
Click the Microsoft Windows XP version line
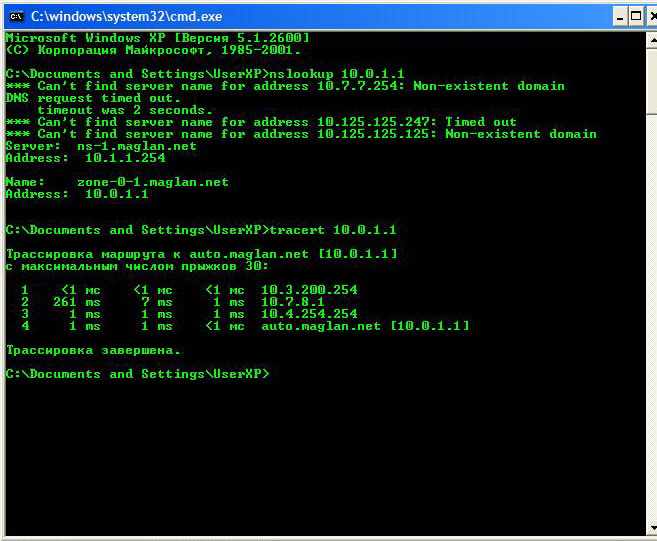click(x=150, y=38)
